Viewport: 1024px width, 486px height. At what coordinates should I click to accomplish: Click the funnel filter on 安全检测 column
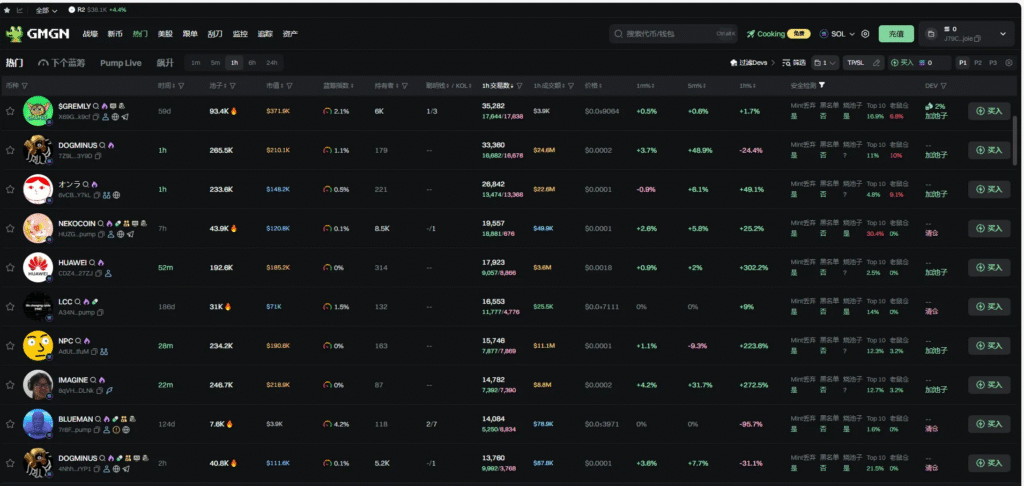click(x=822, y=86)
